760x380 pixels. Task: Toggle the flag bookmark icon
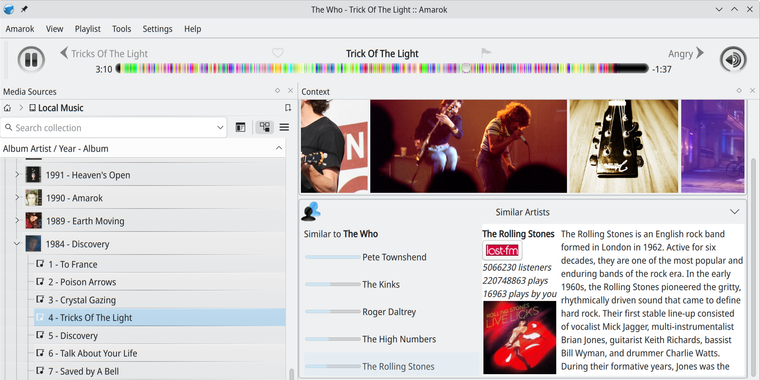point(486,52)
